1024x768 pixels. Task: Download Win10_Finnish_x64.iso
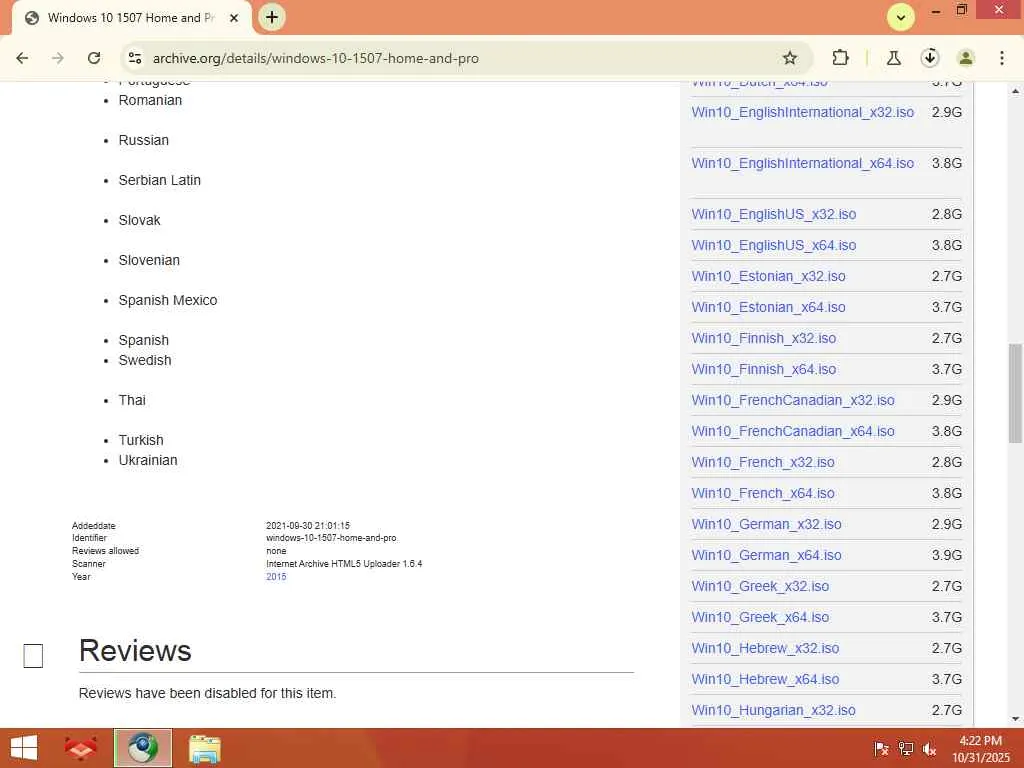pyautogui.click(x=764, y=370)
